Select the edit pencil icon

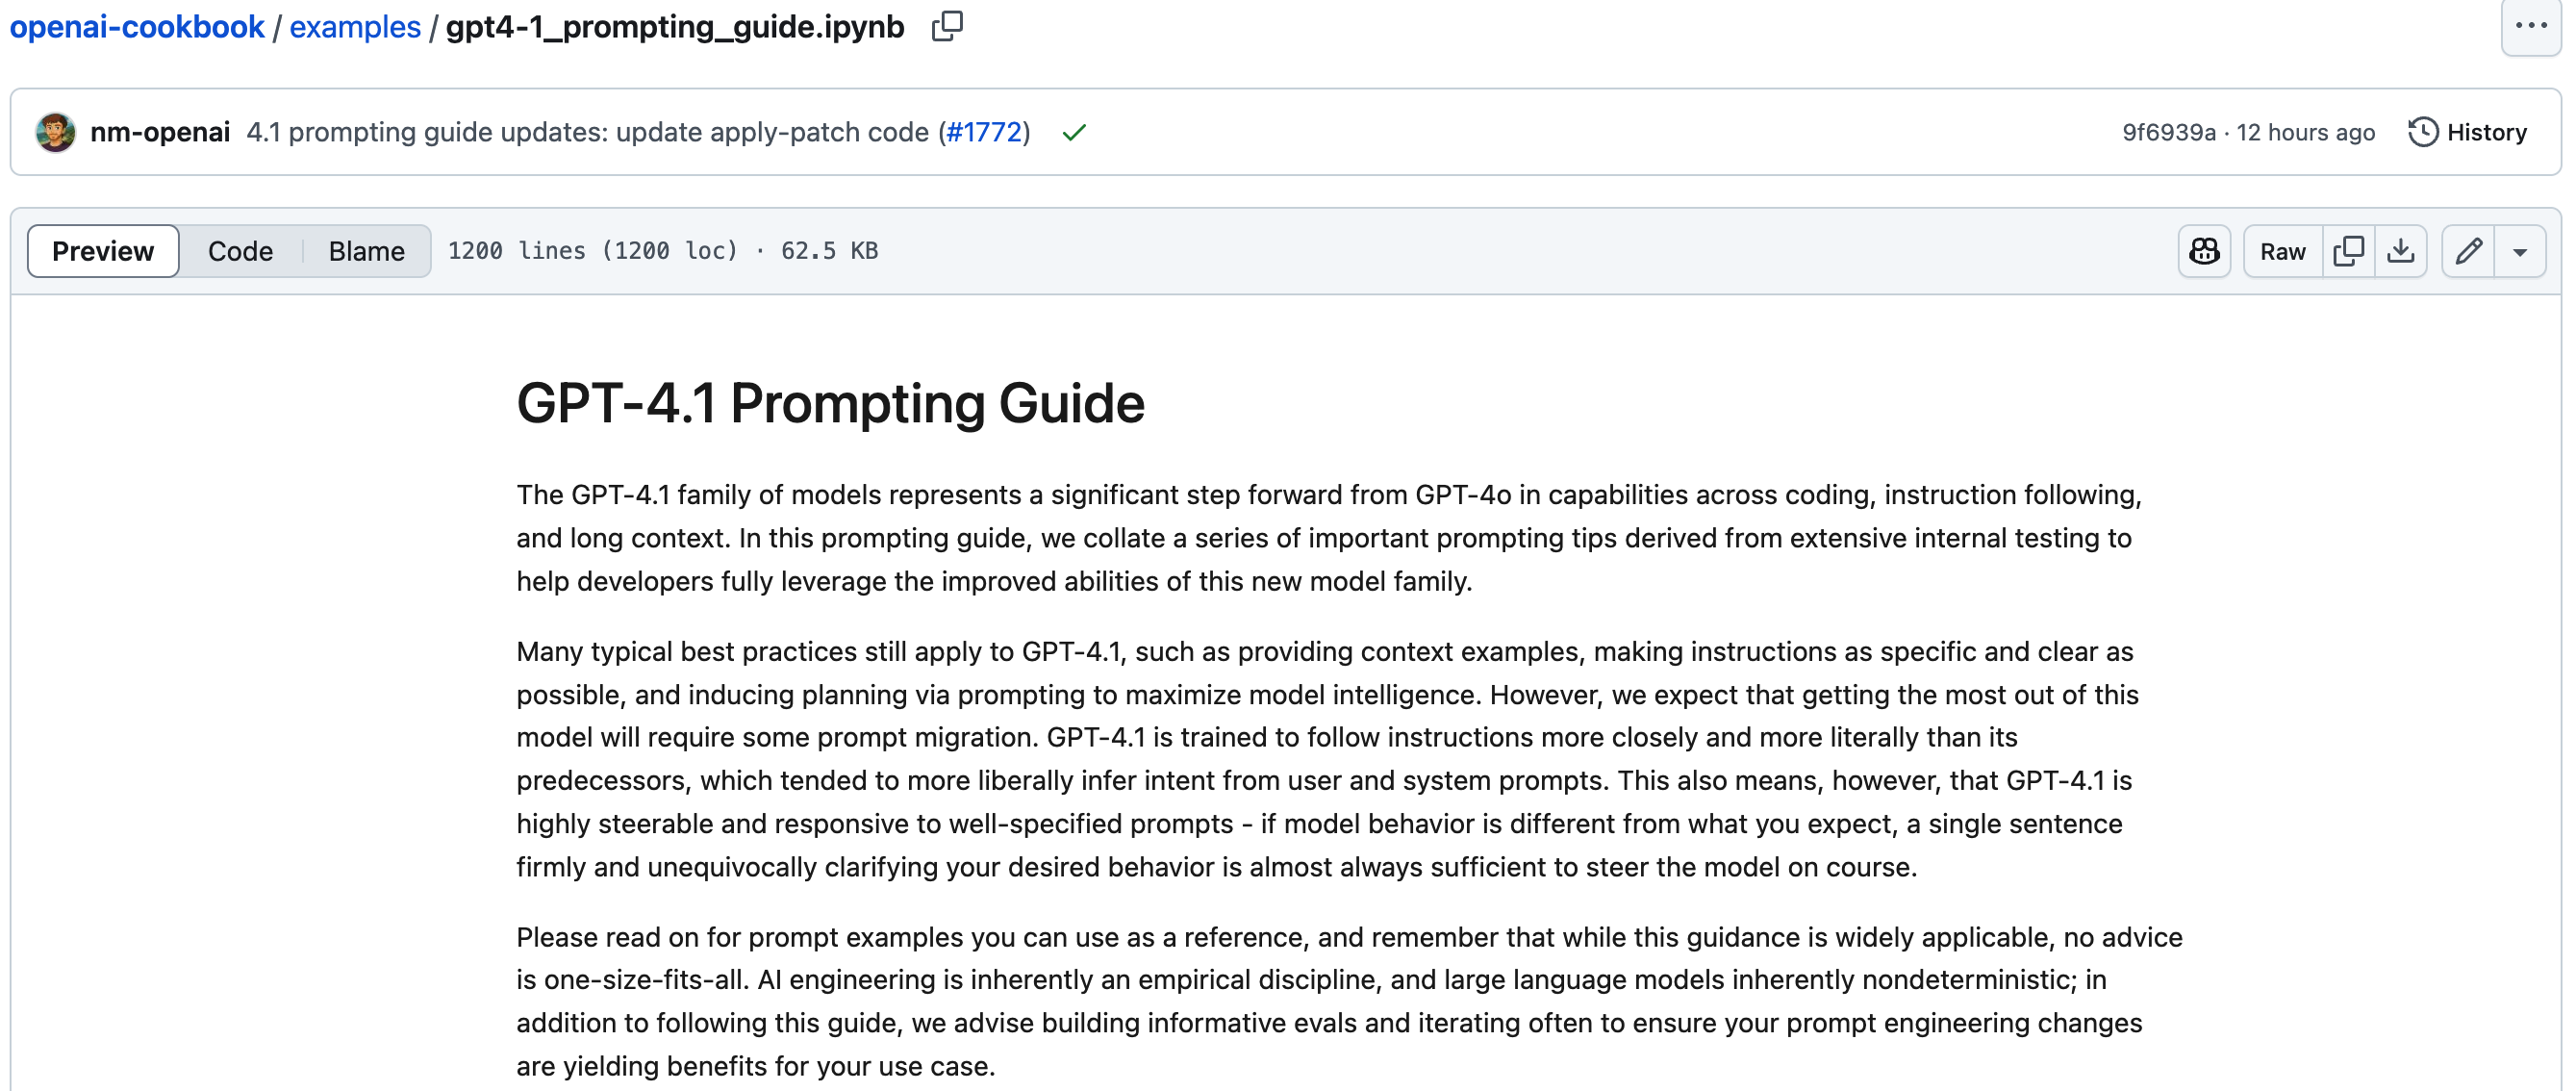tap(2469, 251)
